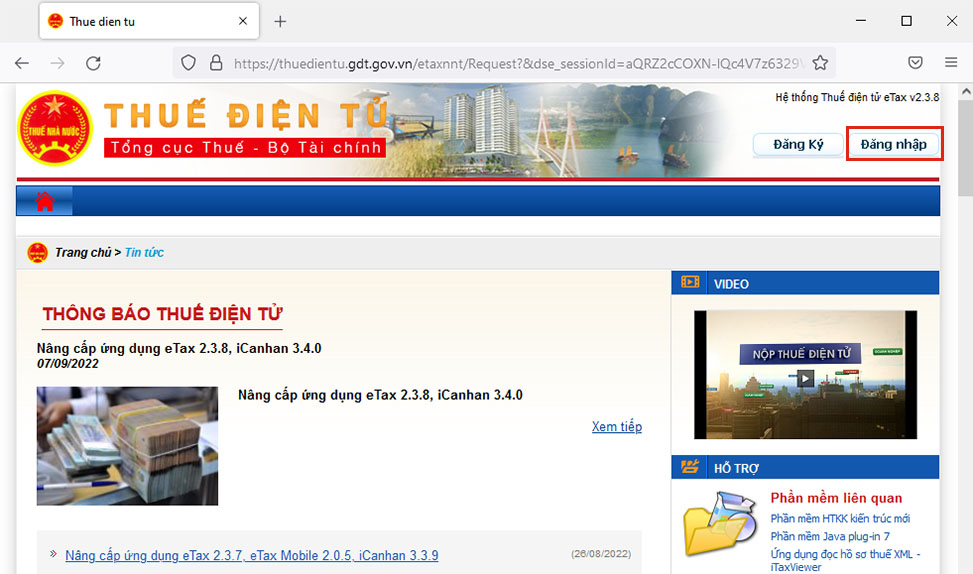Close the Thue dien tu tab
973x574 pixels.
(243, 21)
